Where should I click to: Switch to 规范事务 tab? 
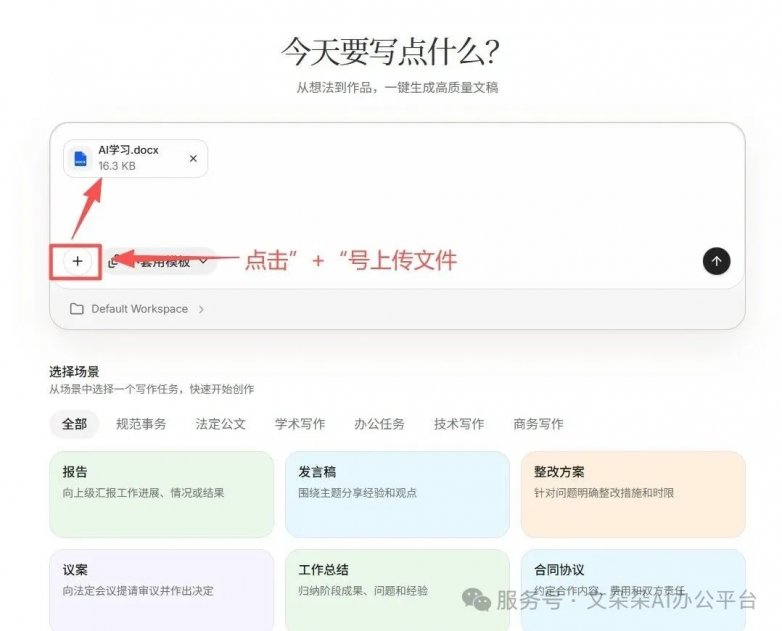tap(141, 424)
